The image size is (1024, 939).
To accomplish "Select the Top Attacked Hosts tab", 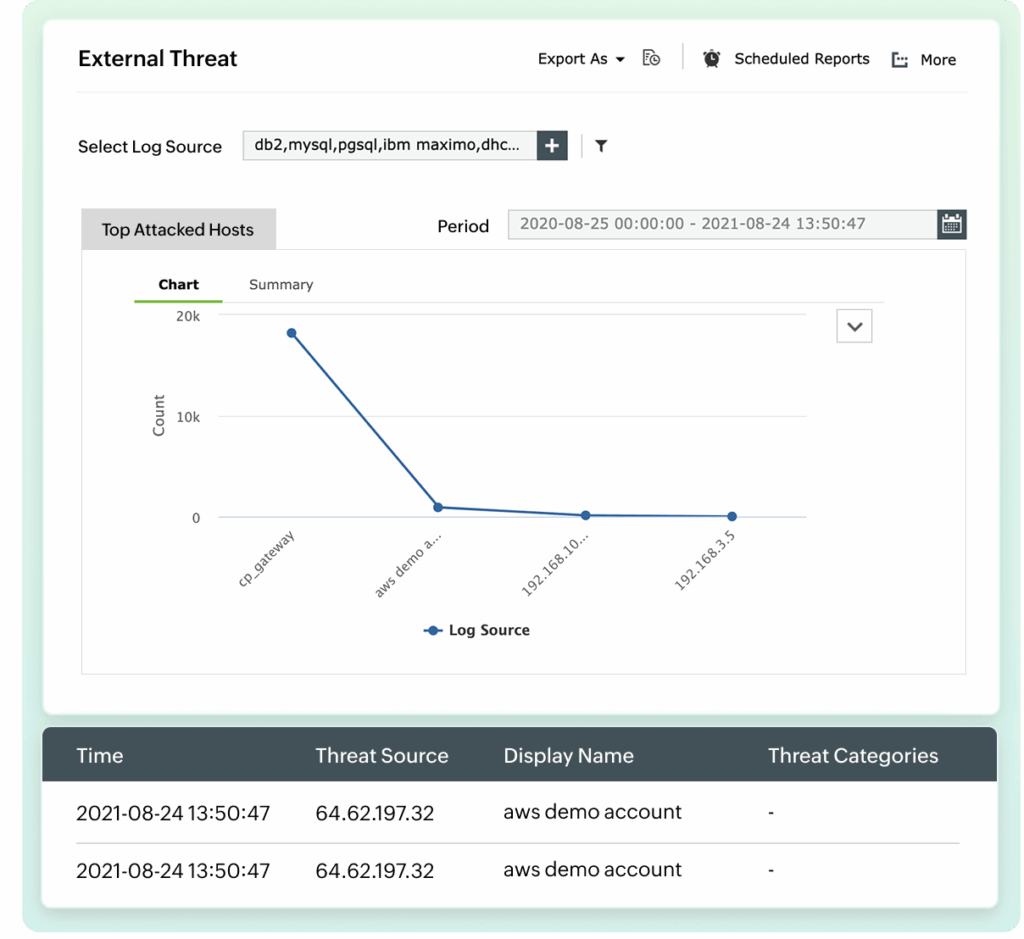I will [x=178, y=229].
